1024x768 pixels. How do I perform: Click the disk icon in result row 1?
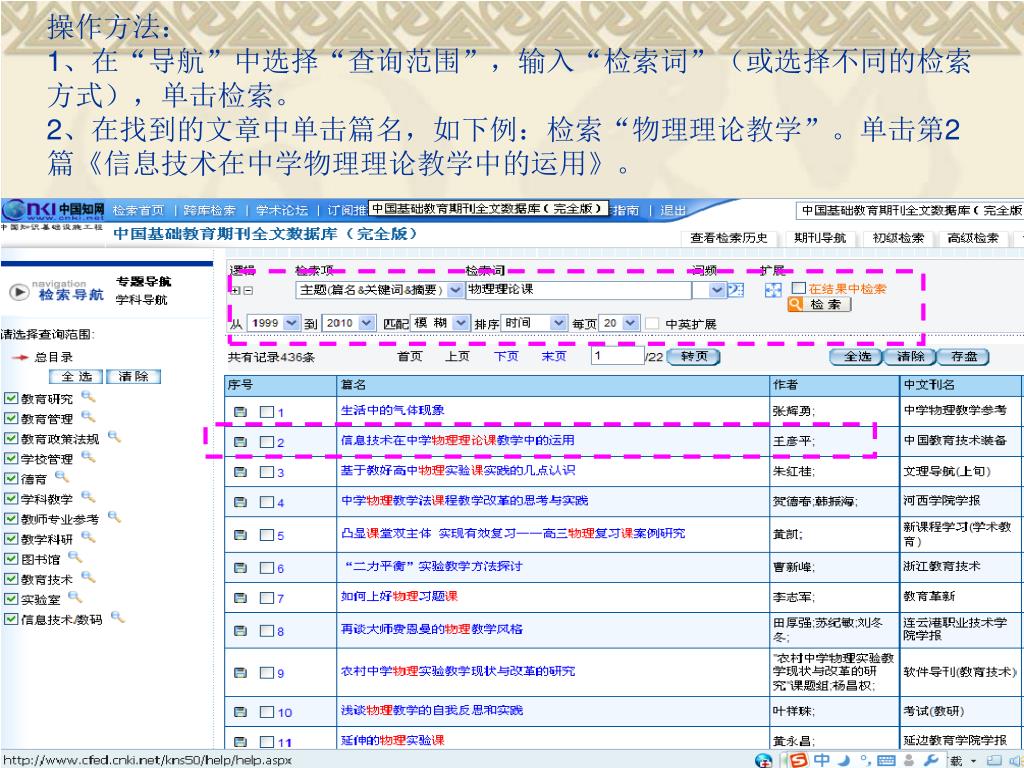[x=240, y=412]
